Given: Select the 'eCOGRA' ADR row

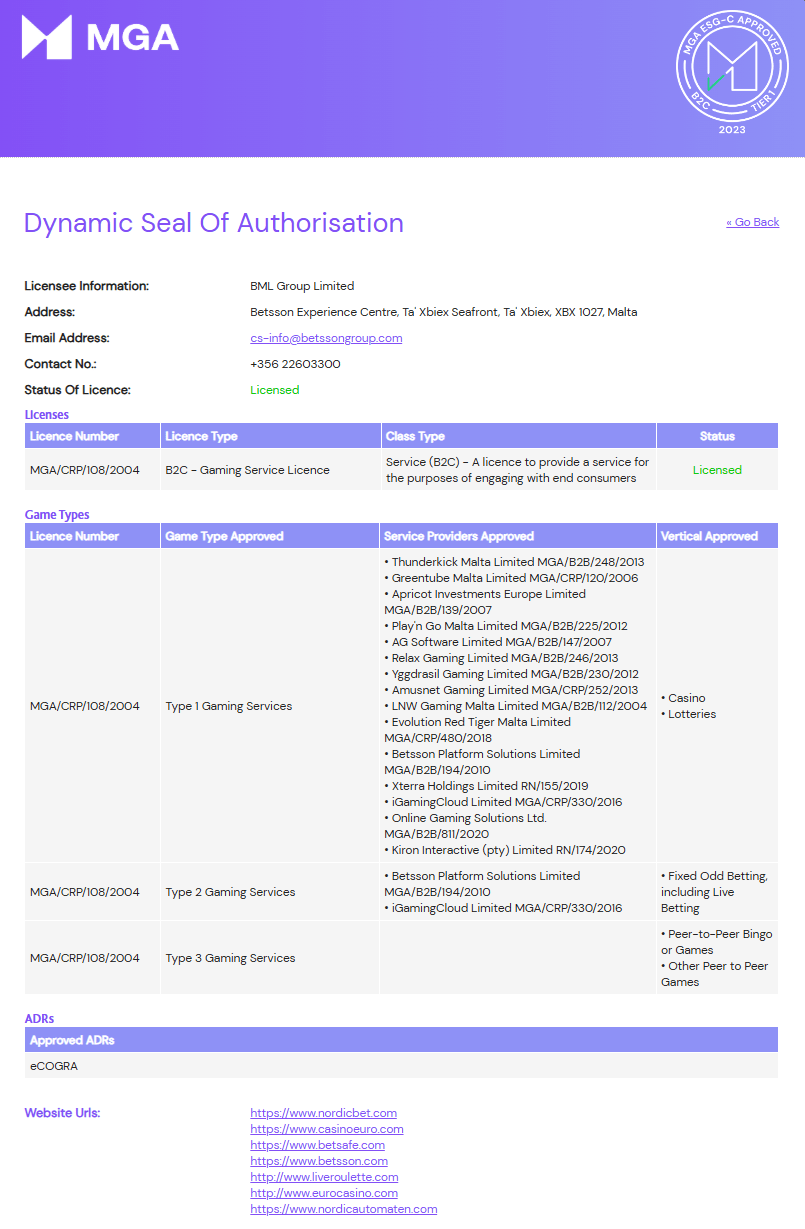Looking at the screenshot, I should [x=401, y=1066].
